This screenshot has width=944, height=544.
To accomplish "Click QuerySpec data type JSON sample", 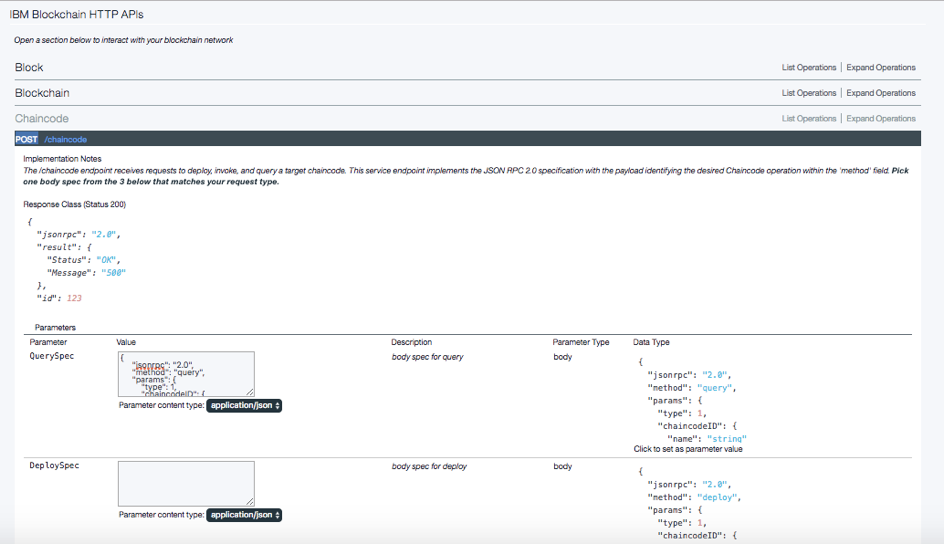I will (x=700, y=400).
